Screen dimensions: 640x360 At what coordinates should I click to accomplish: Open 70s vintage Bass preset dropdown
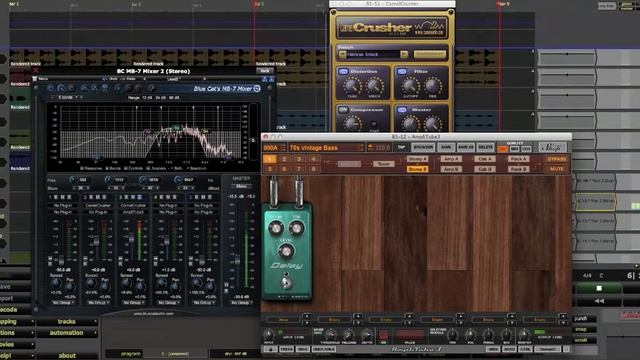[x=326, y=148]
